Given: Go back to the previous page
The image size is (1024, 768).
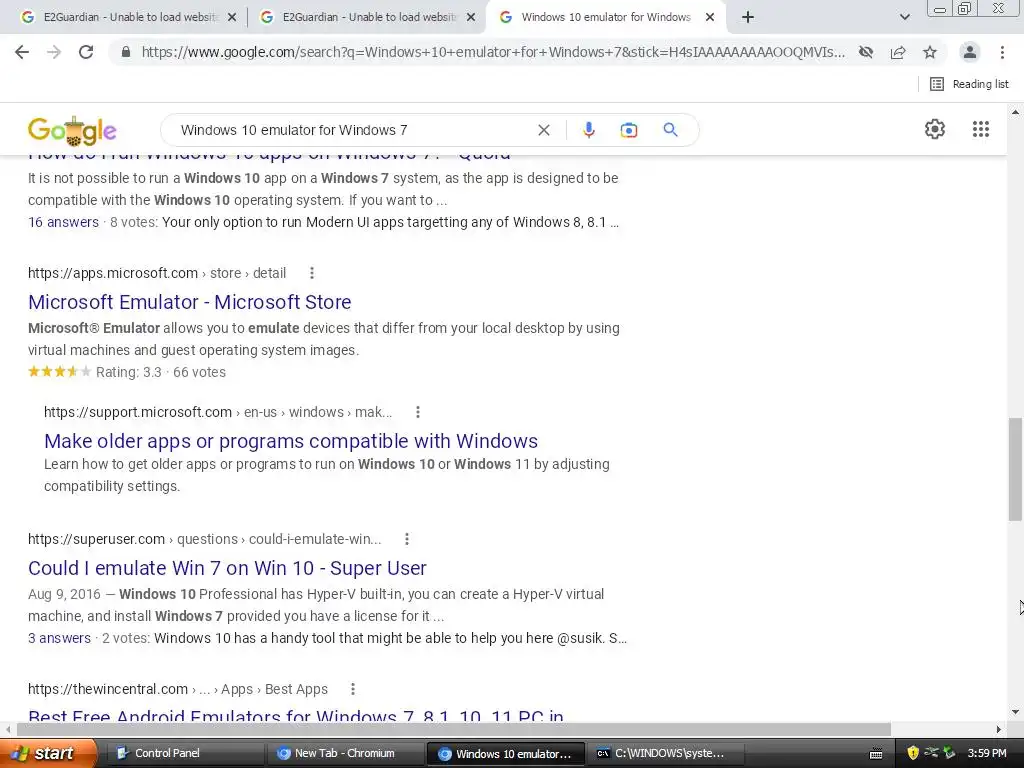Looking at the screenshot, I should point(22,52).
